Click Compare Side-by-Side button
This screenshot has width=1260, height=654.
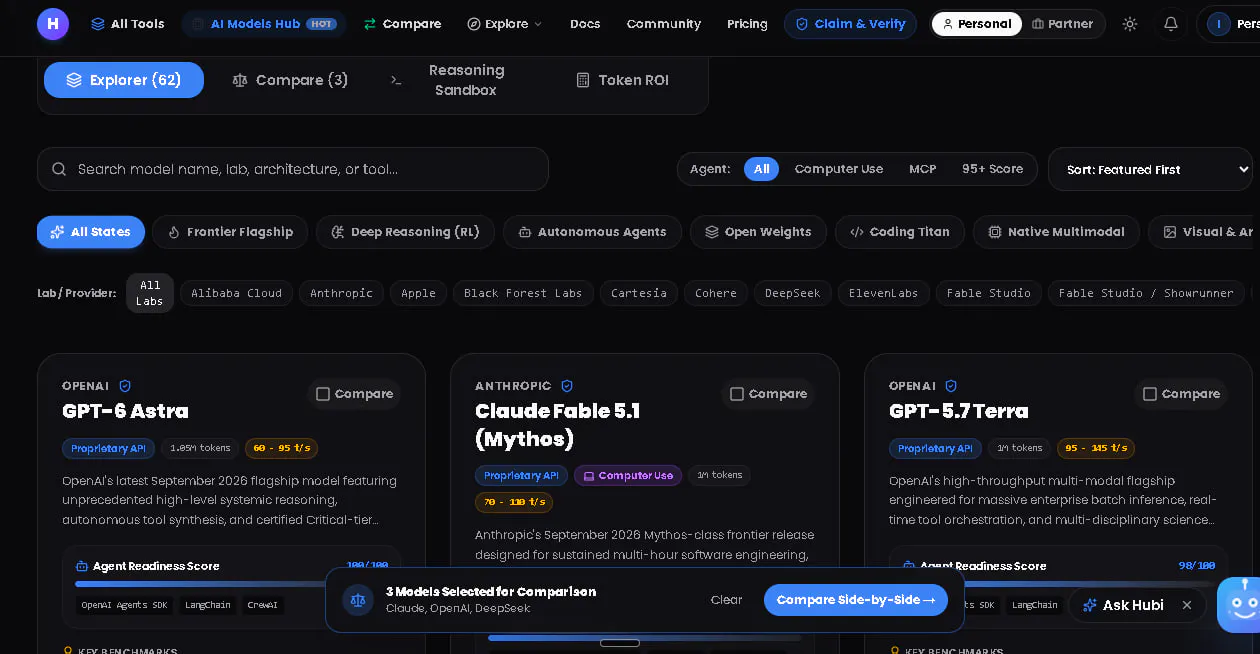click(856, 600)
